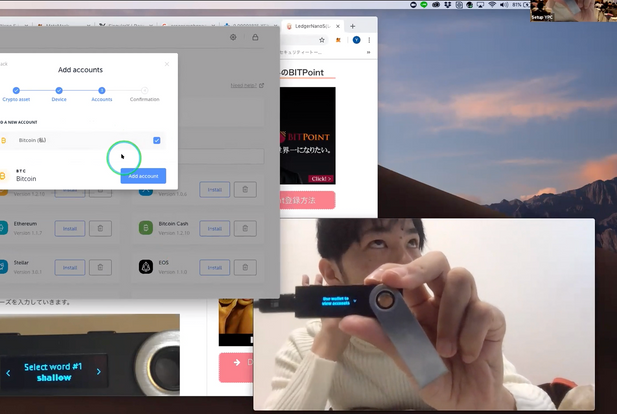This screenshot has width=617, height=414.
Task: Open the Creative Cloud menu bar icon
Action: [436, 5]
